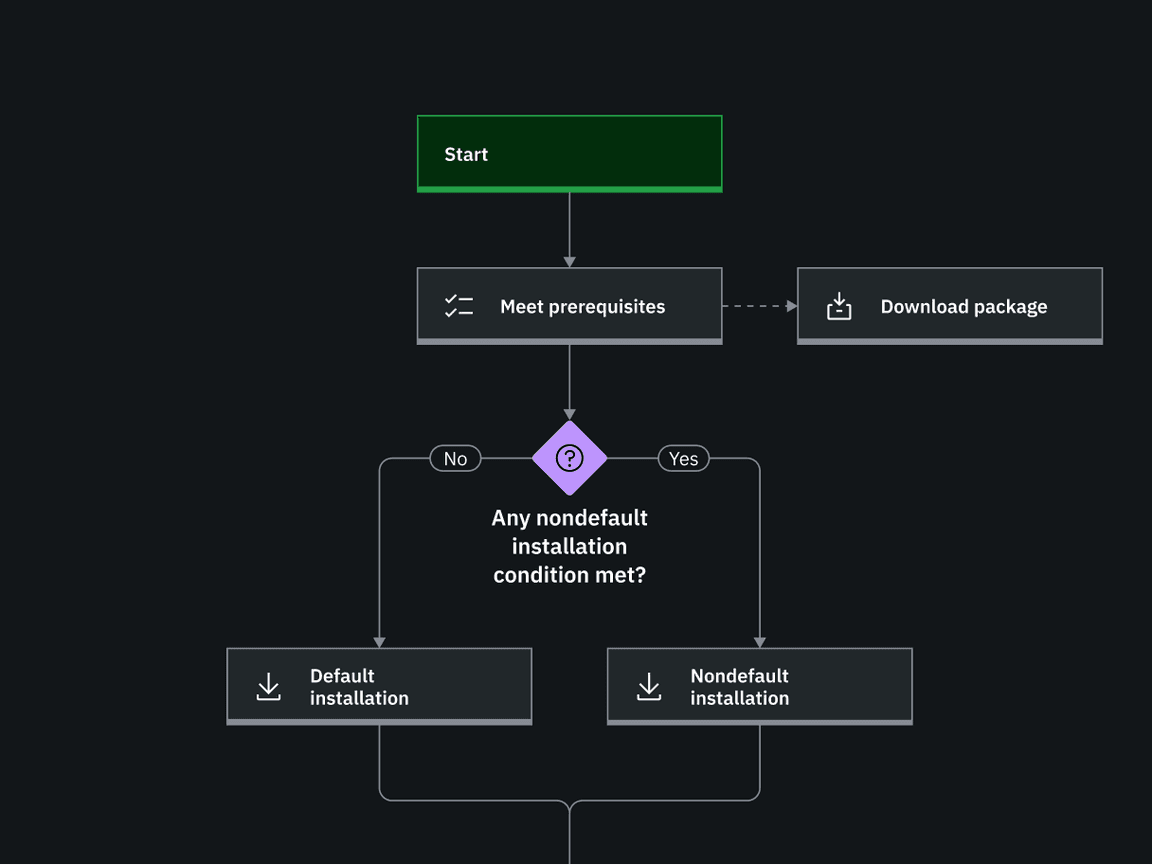Select the Default installation label text

pyautogui.click(x=359, y=687)
